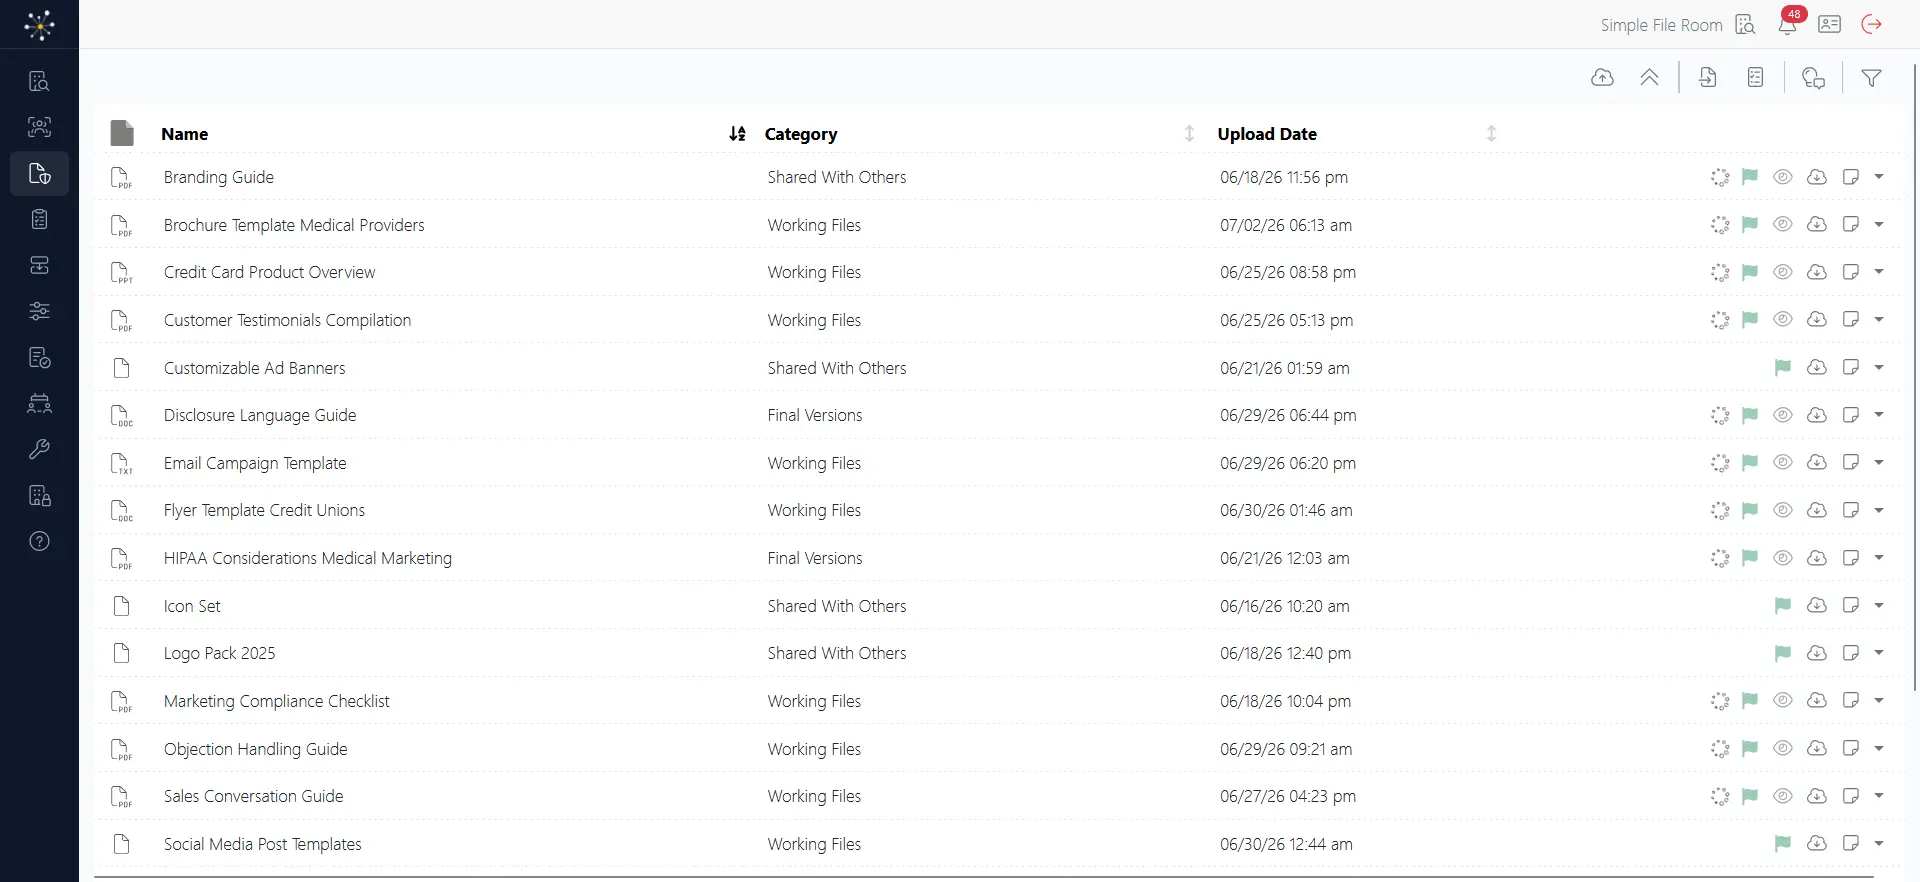Viewport: 1920px width, 882px height.
Task: Open the people calendar sidebar item
Action: [39, 403]
